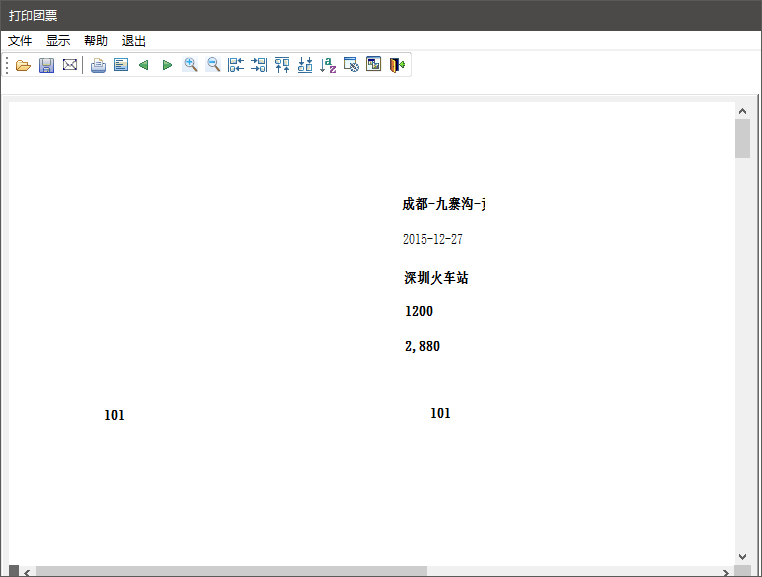This screenshot has height=577, width=762.
Task: Click the move fields left icon
Action: click(236, 65)
